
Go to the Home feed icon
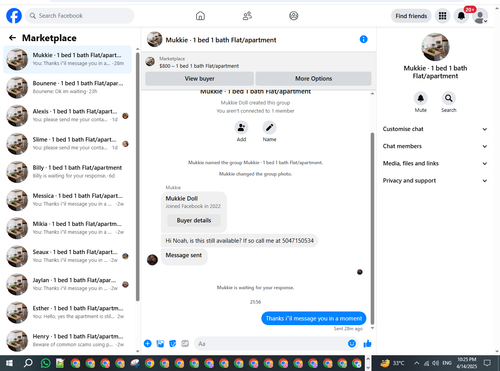[x=200, y=16]
